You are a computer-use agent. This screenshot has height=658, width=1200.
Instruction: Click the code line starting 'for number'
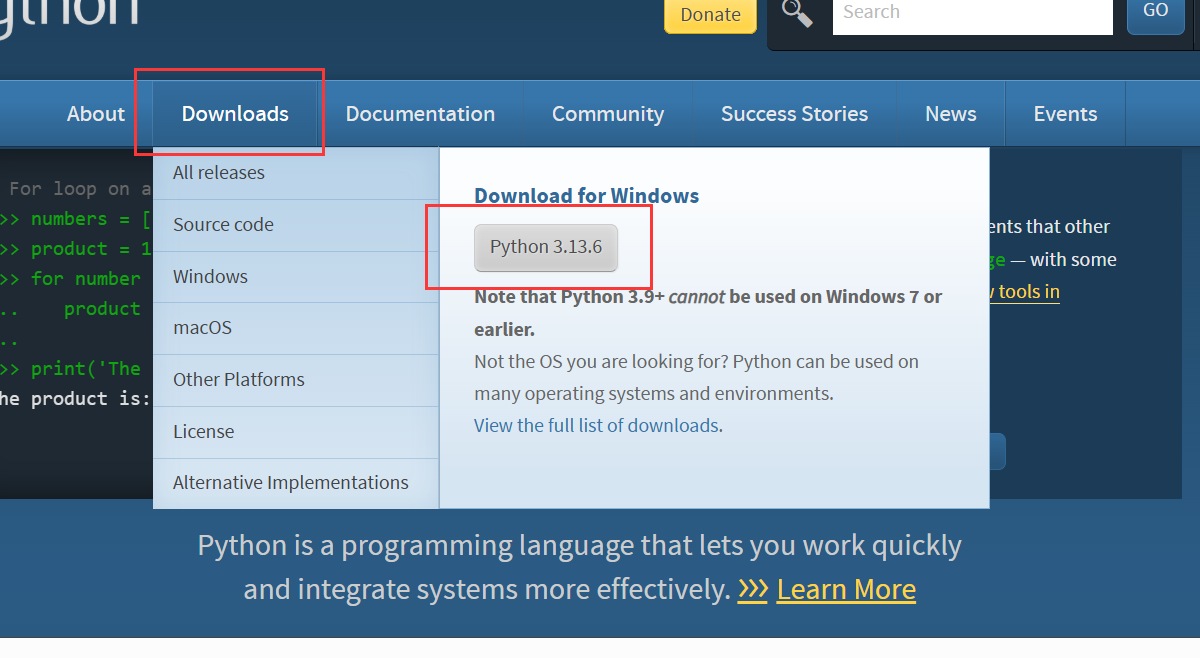(70, 279)
